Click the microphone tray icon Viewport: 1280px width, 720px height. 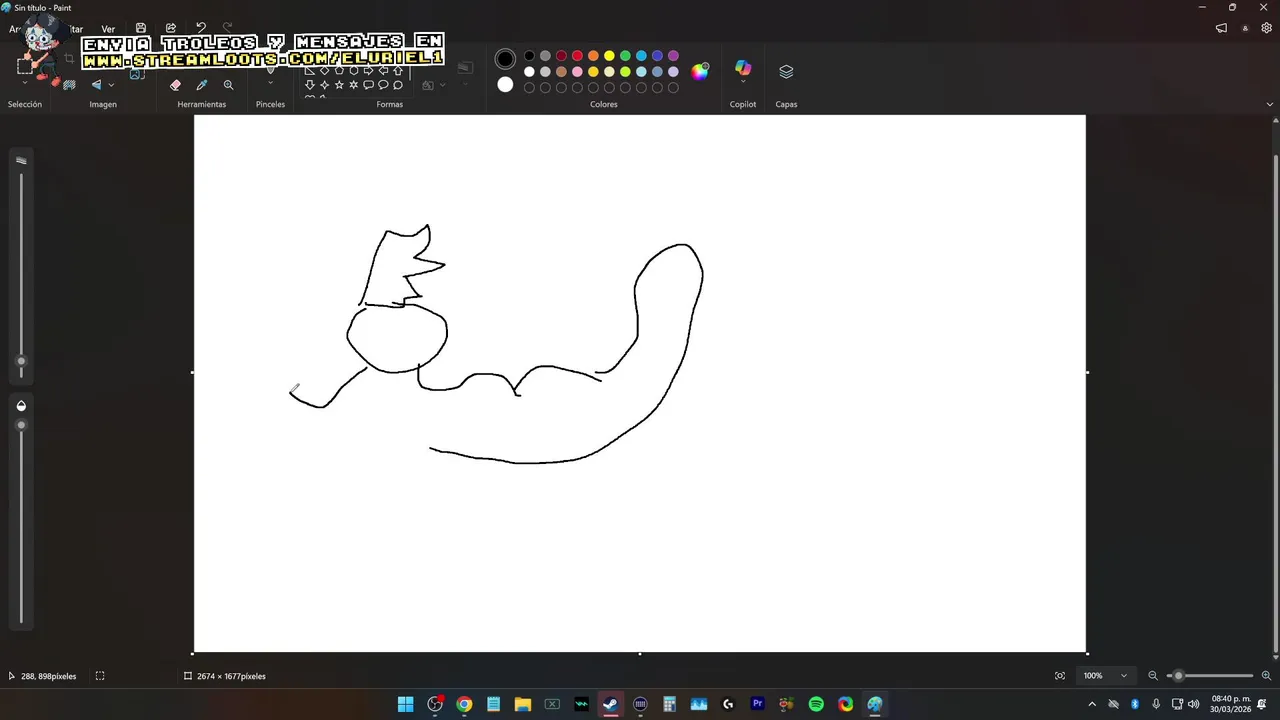(1156, 704)
